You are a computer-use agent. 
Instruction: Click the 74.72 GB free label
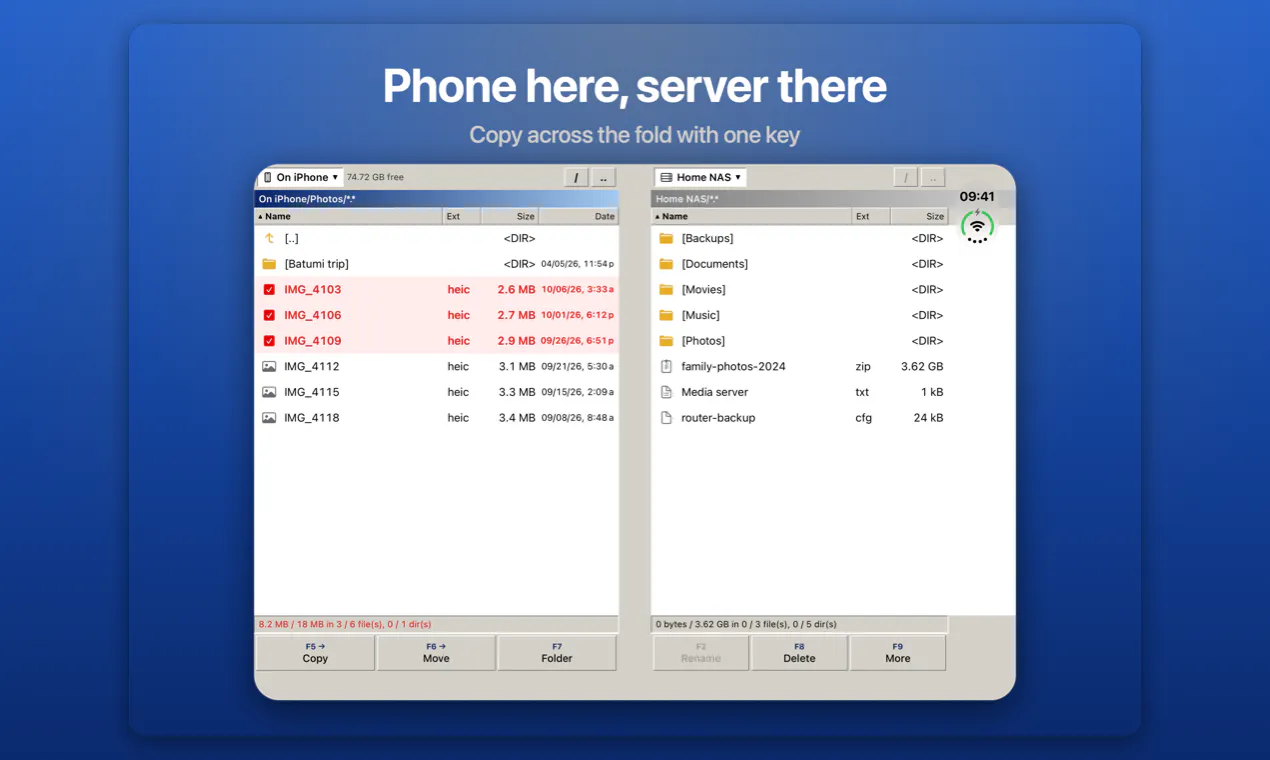point(375,177)
